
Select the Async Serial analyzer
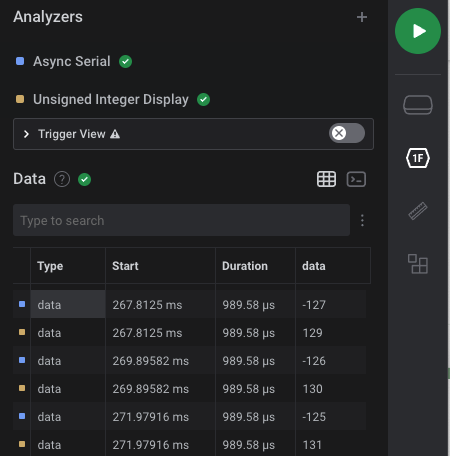pyautogui.click(x=72, y=61)
